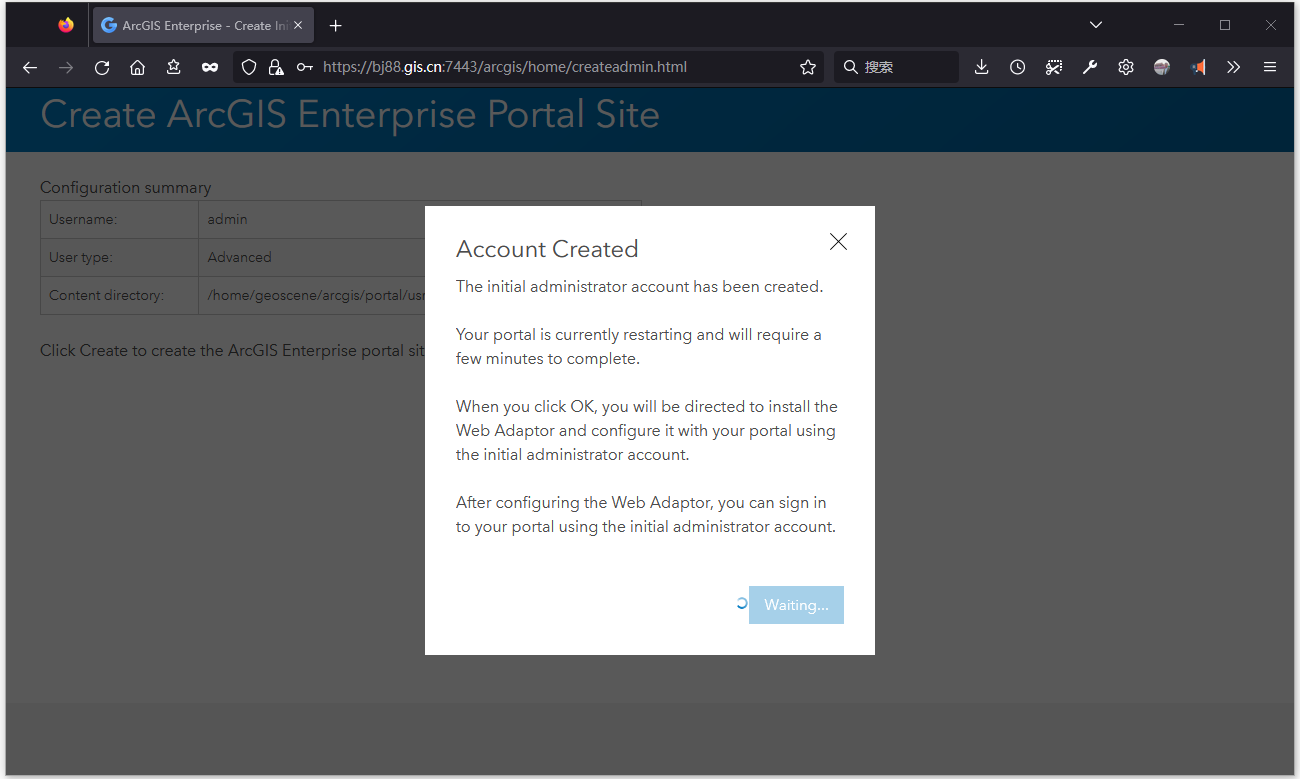Minimize the Firefox window
Image resolution: width=1300 pixels, height=779 pixels.
point(1179,25)
